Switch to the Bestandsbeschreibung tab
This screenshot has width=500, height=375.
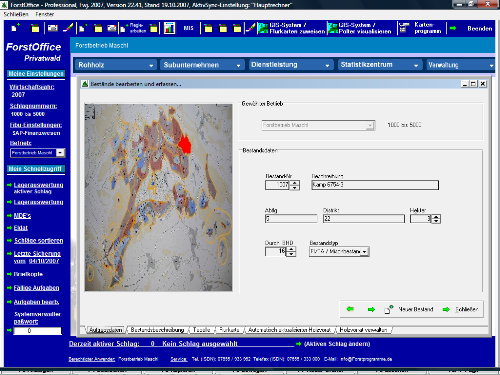click(157, 330)
